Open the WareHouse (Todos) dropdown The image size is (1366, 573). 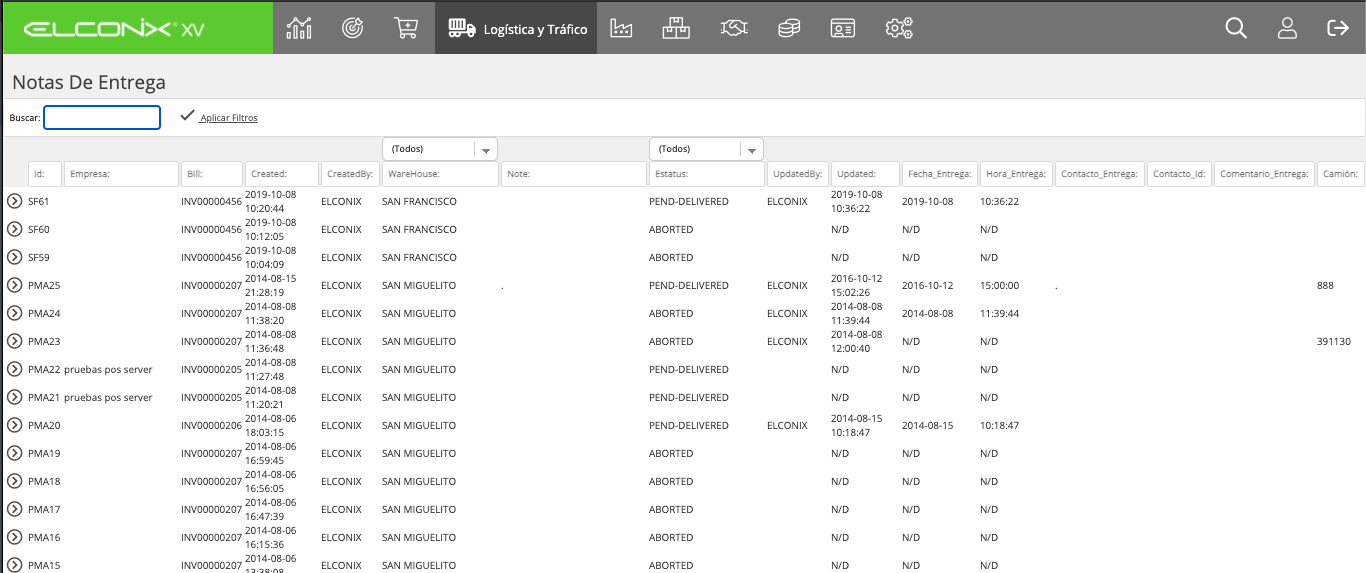click(440, 149)
